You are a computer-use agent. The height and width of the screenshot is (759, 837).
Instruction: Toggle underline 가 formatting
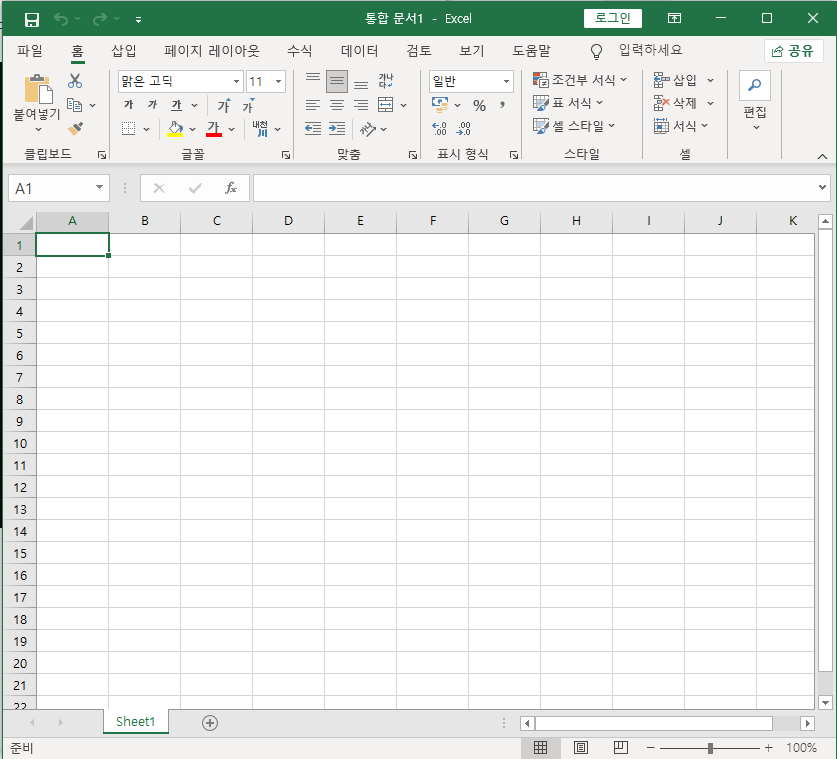177,105
